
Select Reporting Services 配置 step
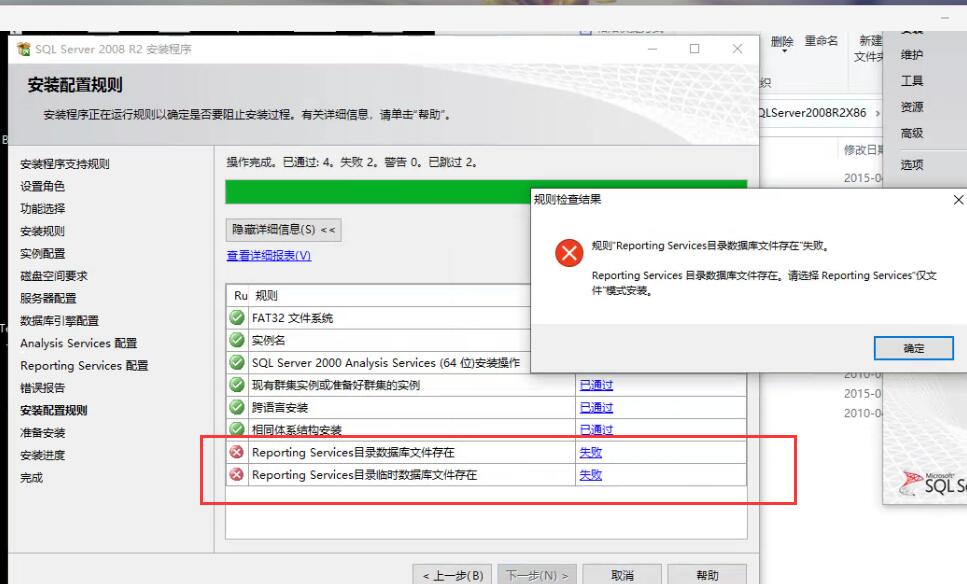(84, 366)
